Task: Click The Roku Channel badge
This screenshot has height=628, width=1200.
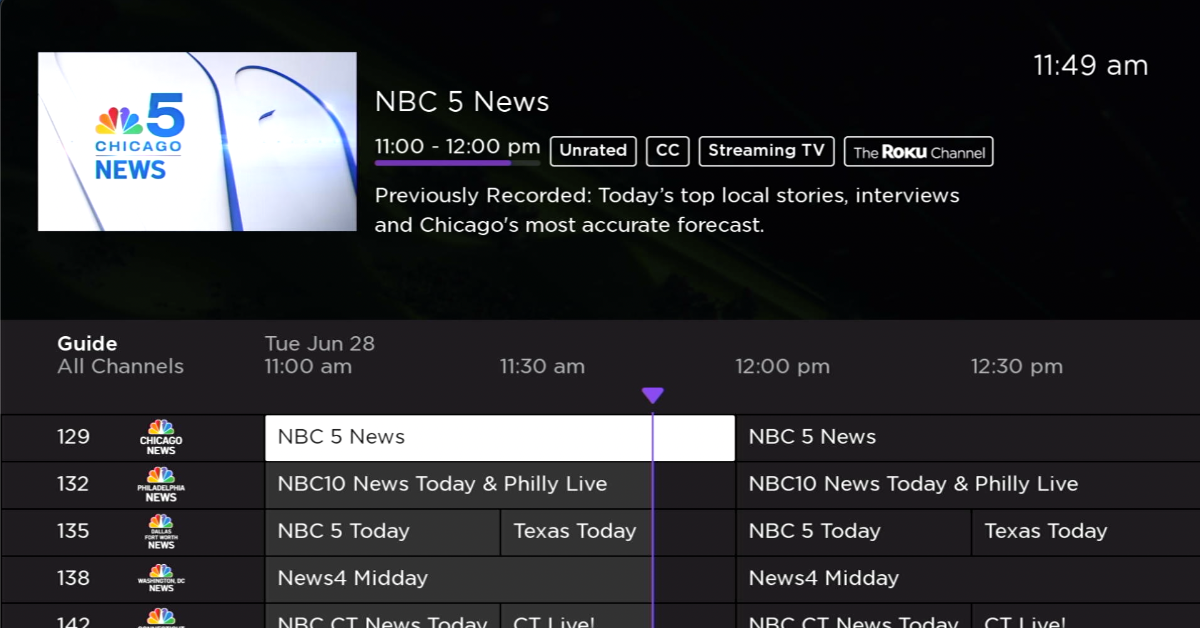Action: (x=919, y=152)
